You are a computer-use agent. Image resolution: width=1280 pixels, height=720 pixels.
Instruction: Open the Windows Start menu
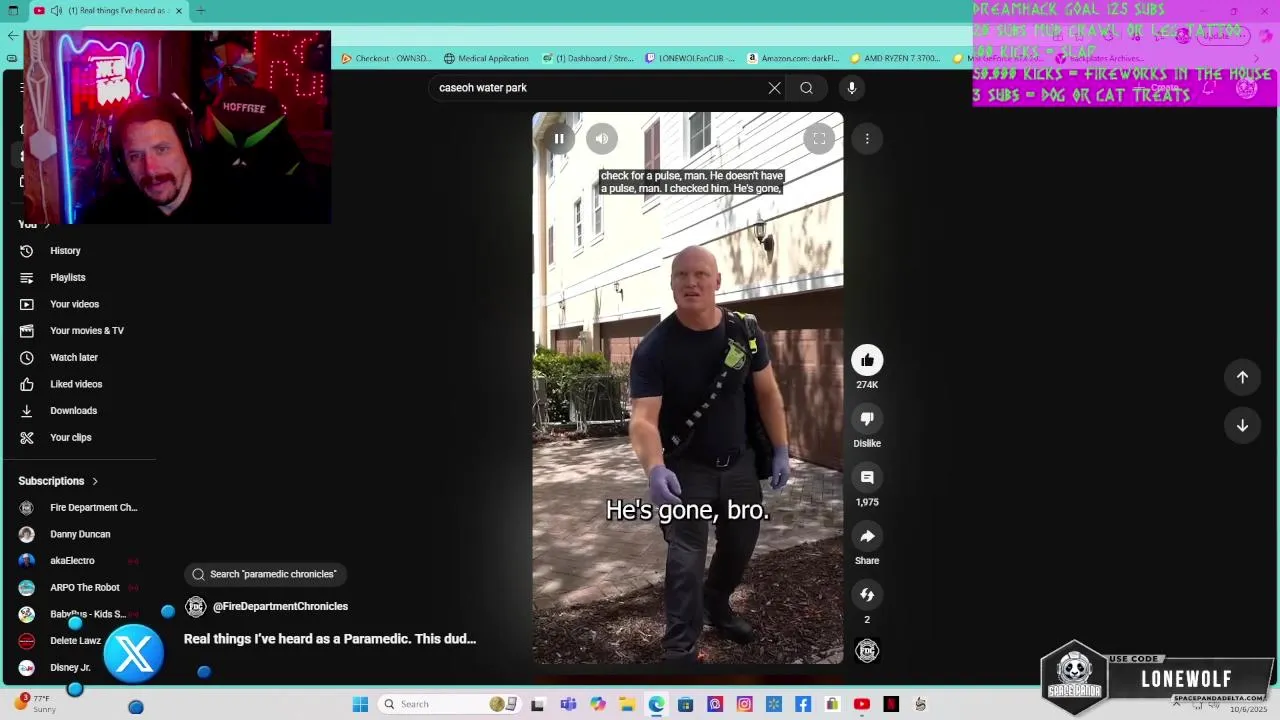coord(360,704)
